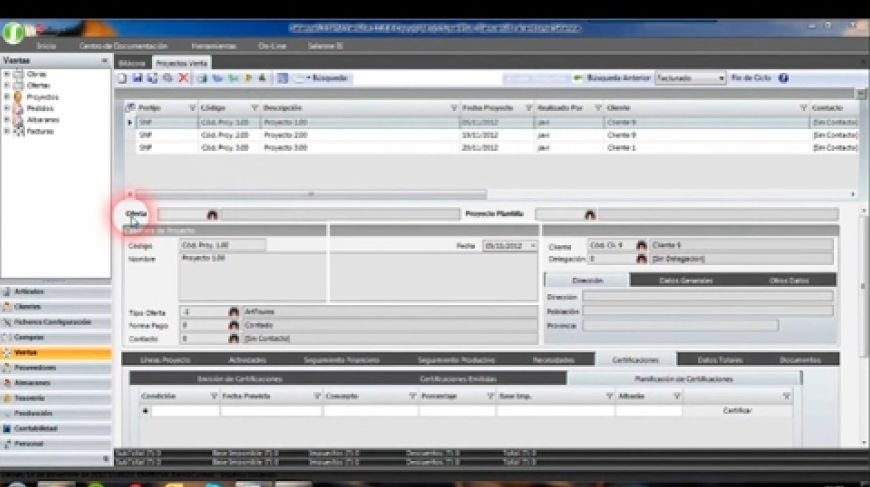This screenshot has width=870, height=487.
Task: Open the Fecha date picker dropdown
Action: [533, 246]
